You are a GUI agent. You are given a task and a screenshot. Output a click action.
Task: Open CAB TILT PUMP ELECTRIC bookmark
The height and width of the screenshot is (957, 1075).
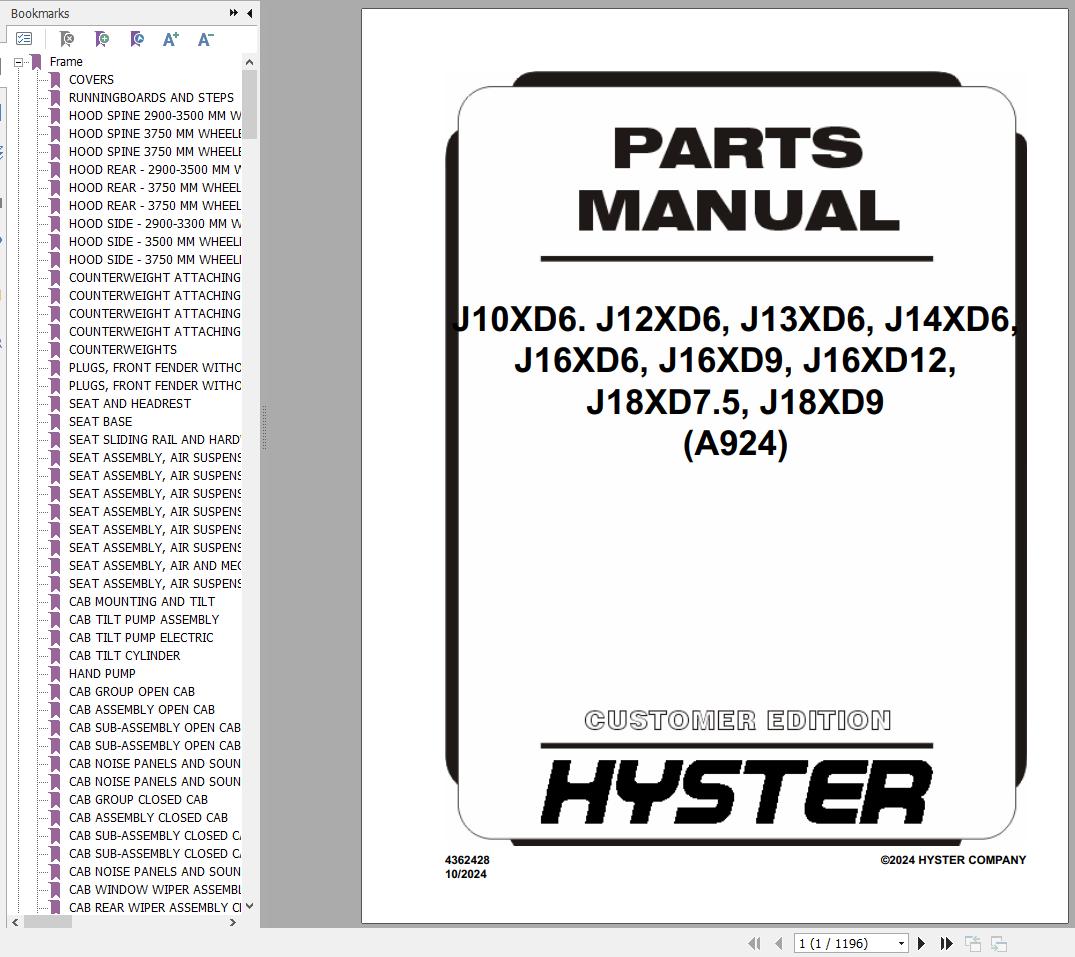click(x=141, y=638)
